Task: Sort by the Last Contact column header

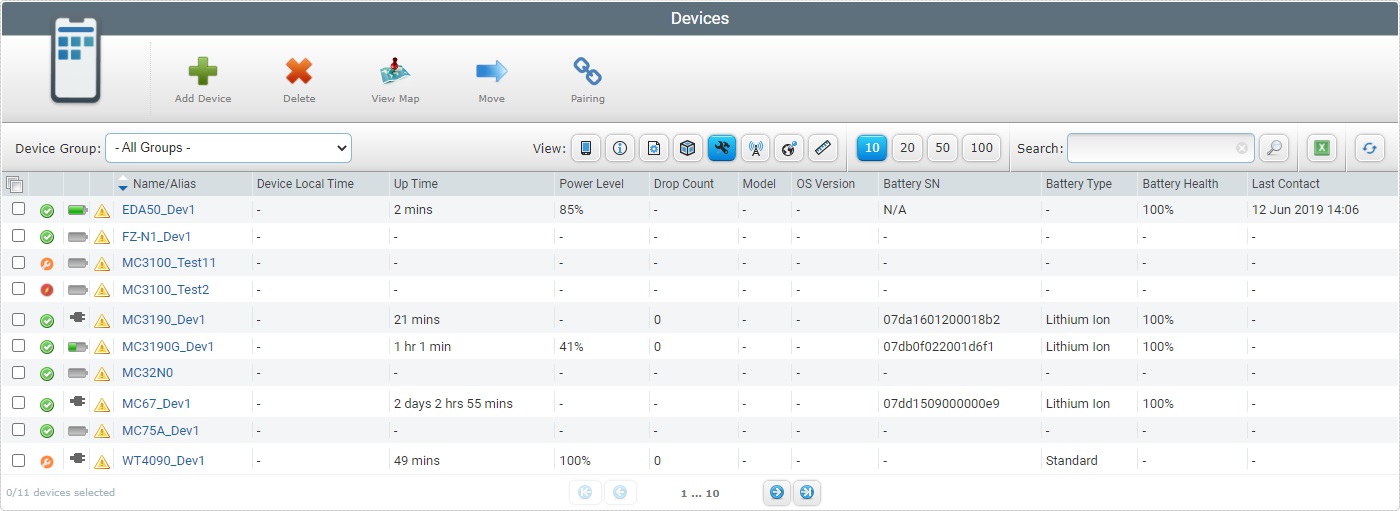Action: click(x=1285, y=184)
